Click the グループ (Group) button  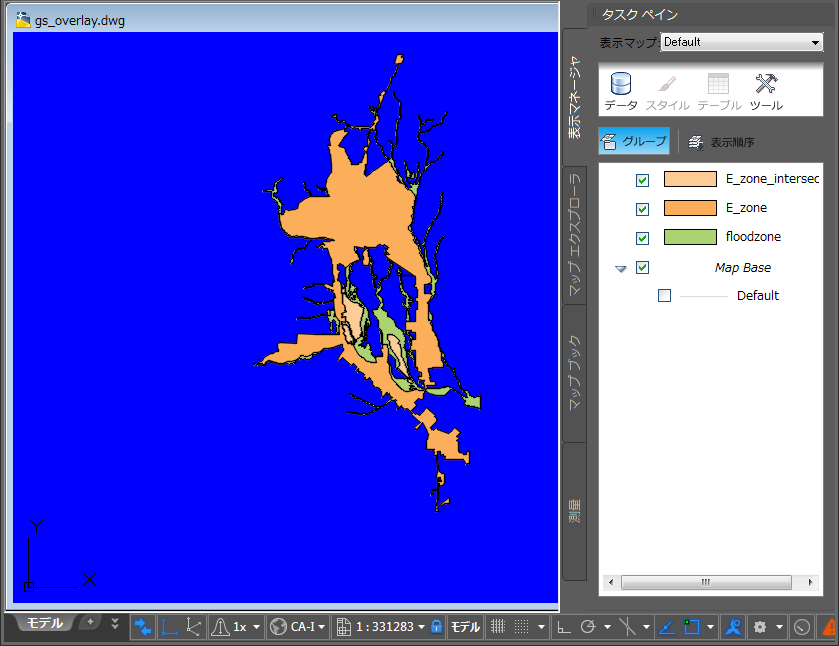[x=634, y=141]
